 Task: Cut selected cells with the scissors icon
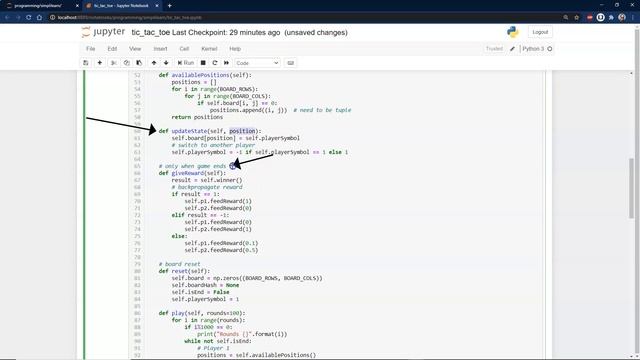[x=114, y=63]
